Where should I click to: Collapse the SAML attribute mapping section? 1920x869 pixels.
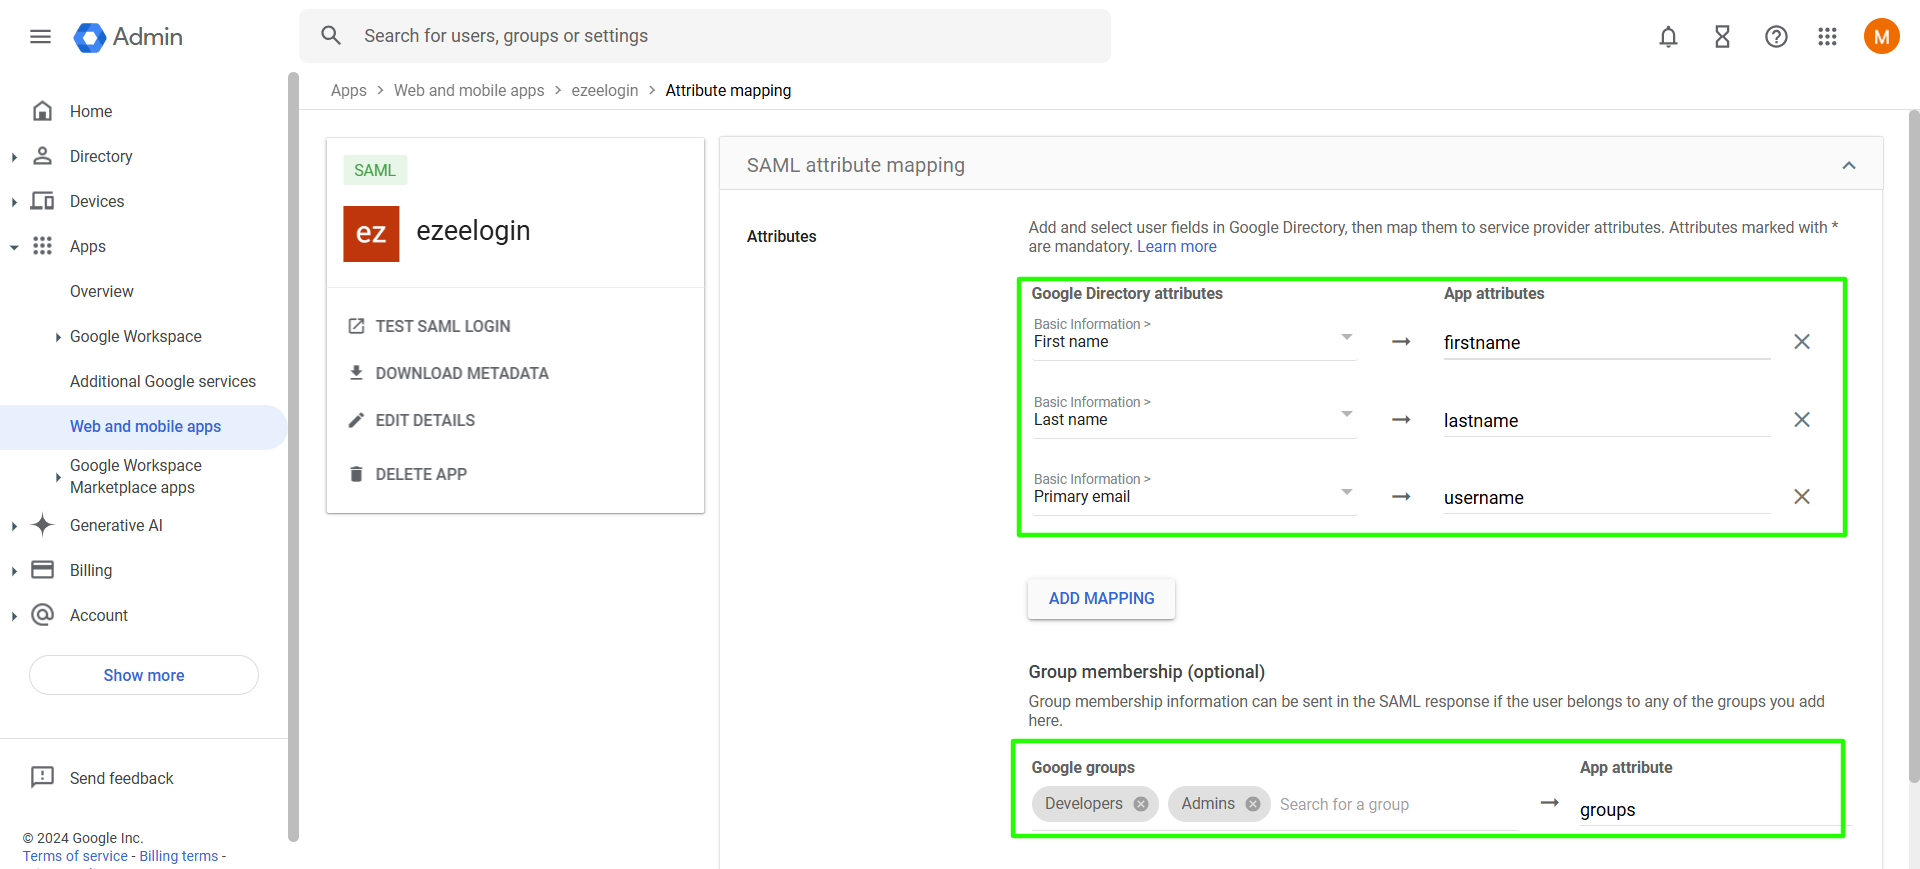click(1849, 166)
